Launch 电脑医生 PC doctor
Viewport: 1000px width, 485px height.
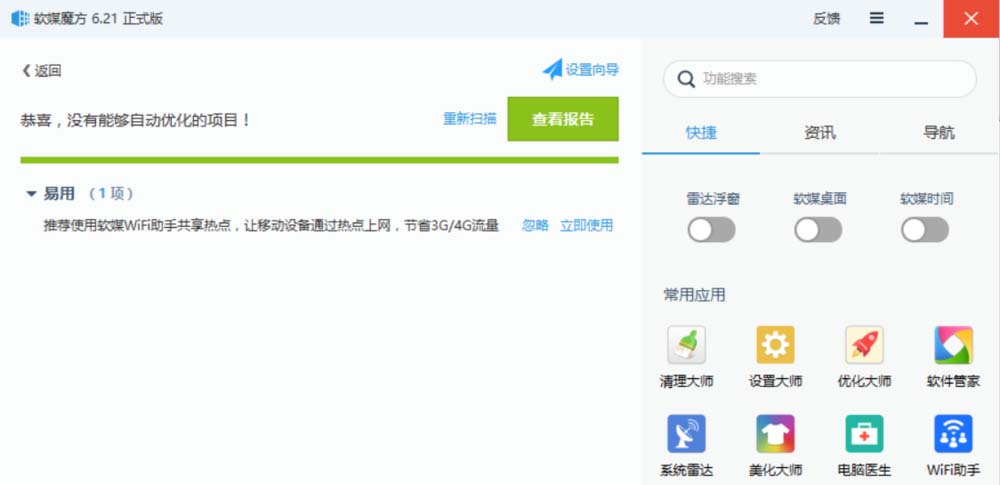(x=864, y=434)
